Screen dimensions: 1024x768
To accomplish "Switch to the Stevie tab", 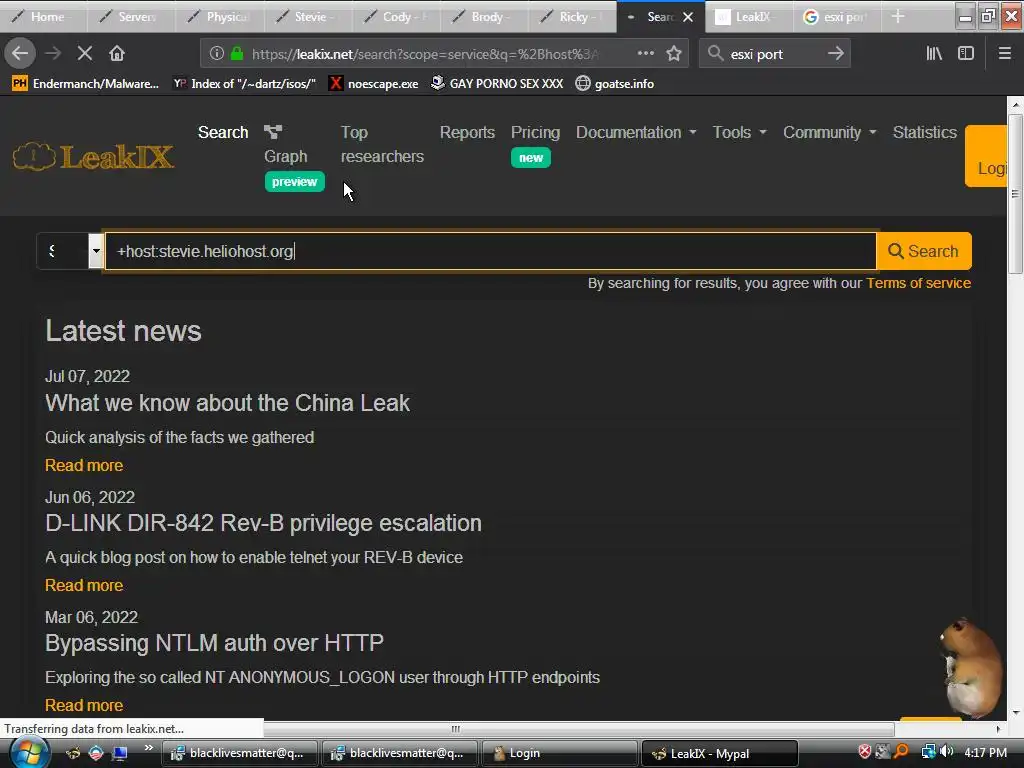I will click(x=308, y=16).
